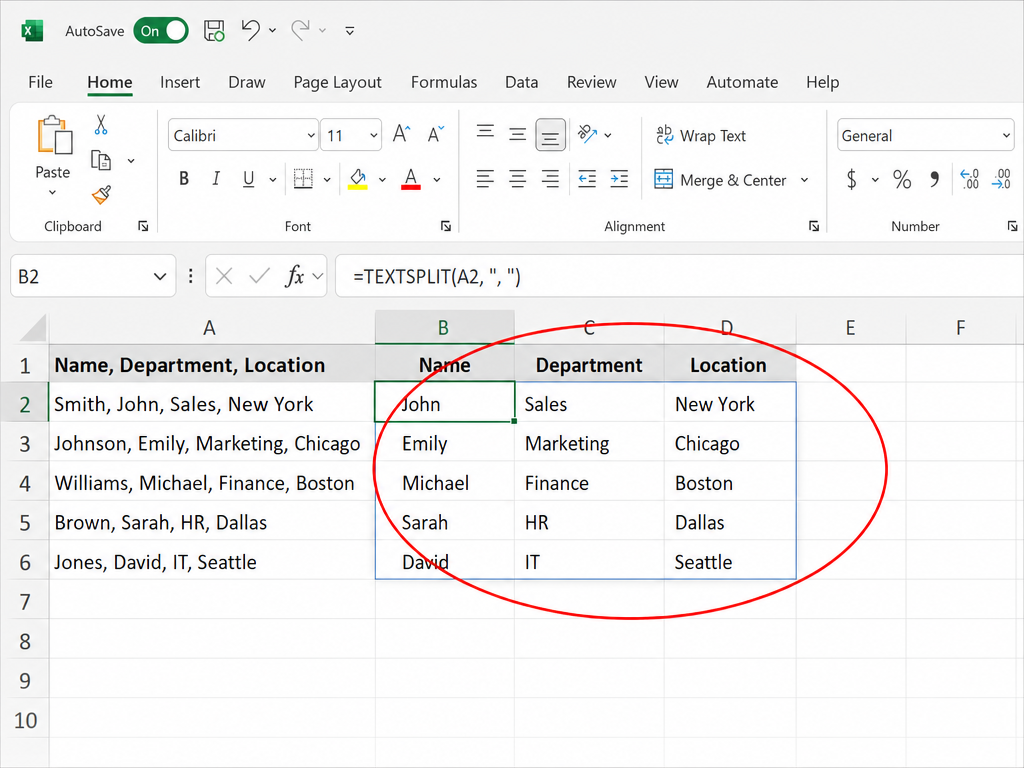Open the Font Color palette arrow
1024x768 pixels.
(x=437, y=180)
